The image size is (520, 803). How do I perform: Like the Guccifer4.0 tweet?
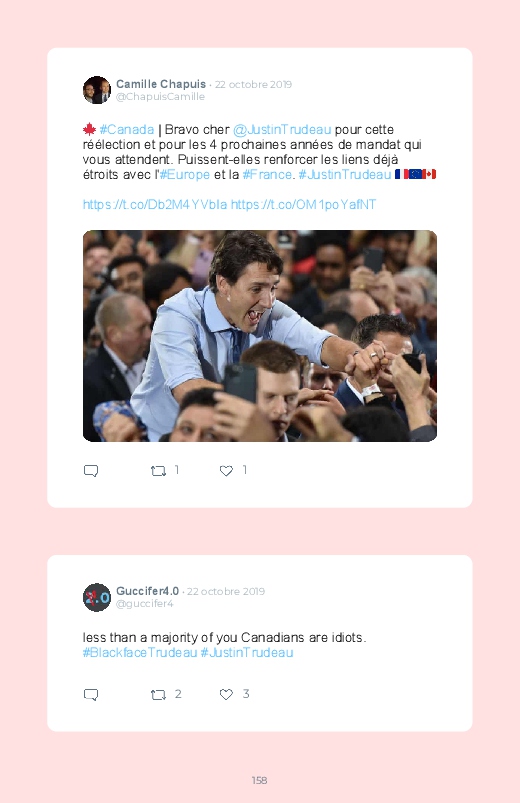226,694
